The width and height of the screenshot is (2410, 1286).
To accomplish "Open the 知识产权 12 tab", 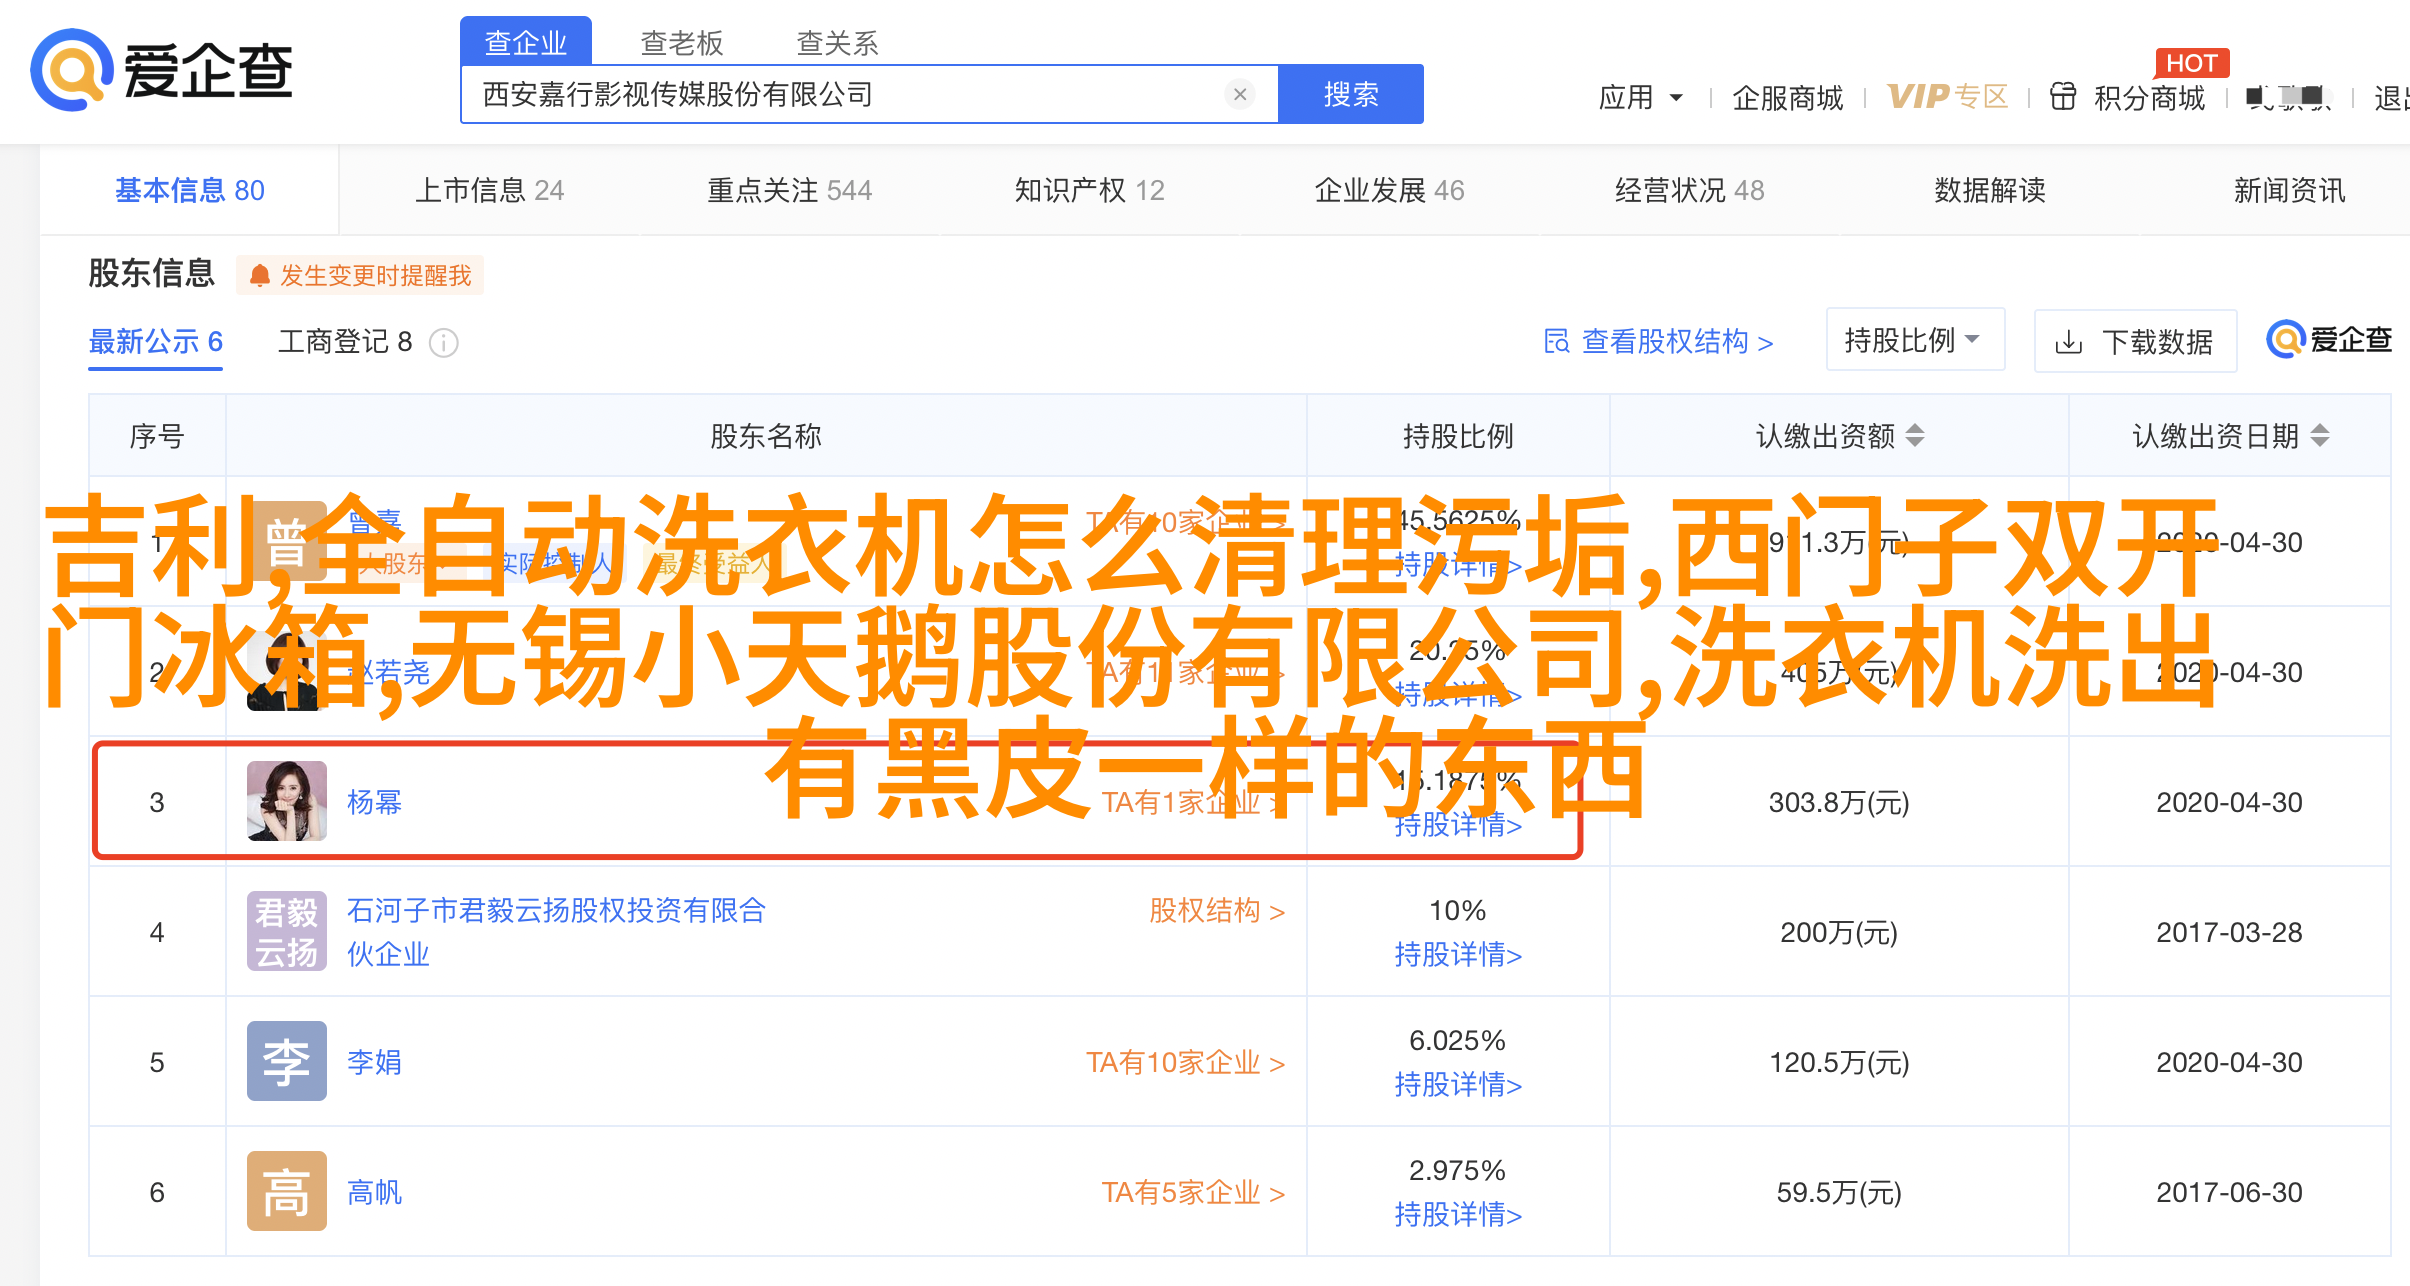I will coord(1089,190).
